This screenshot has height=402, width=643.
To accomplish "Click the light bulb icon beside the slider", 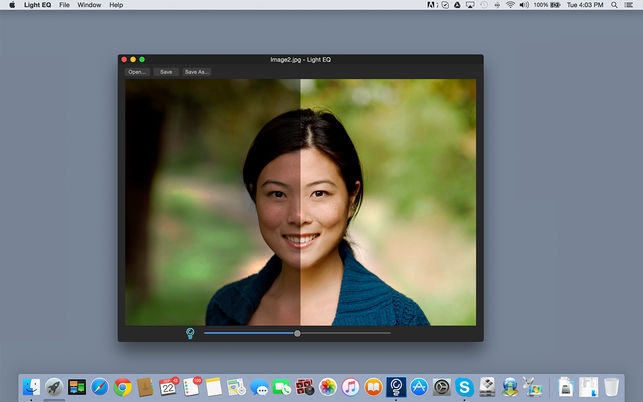I will (190, 333).
